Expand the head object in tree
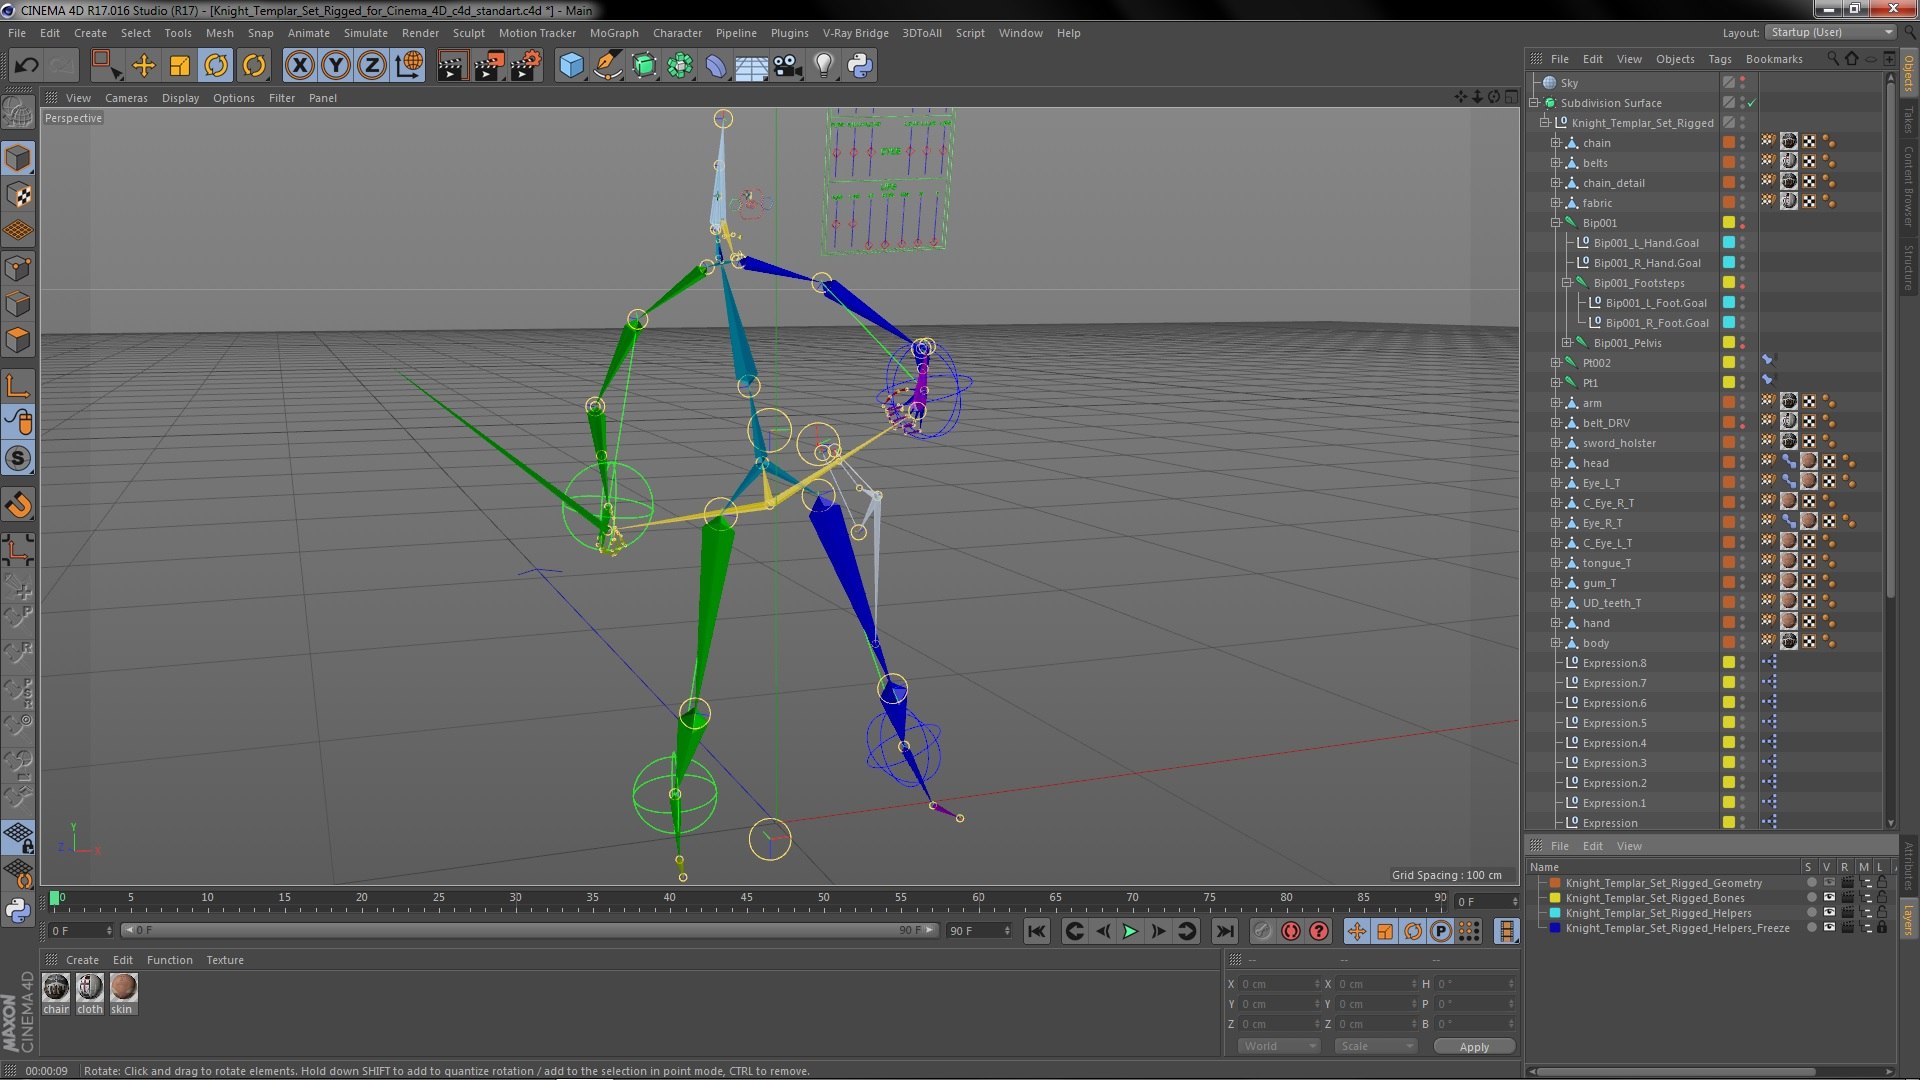The image size is (1920, 1080). click(1556, 463)
